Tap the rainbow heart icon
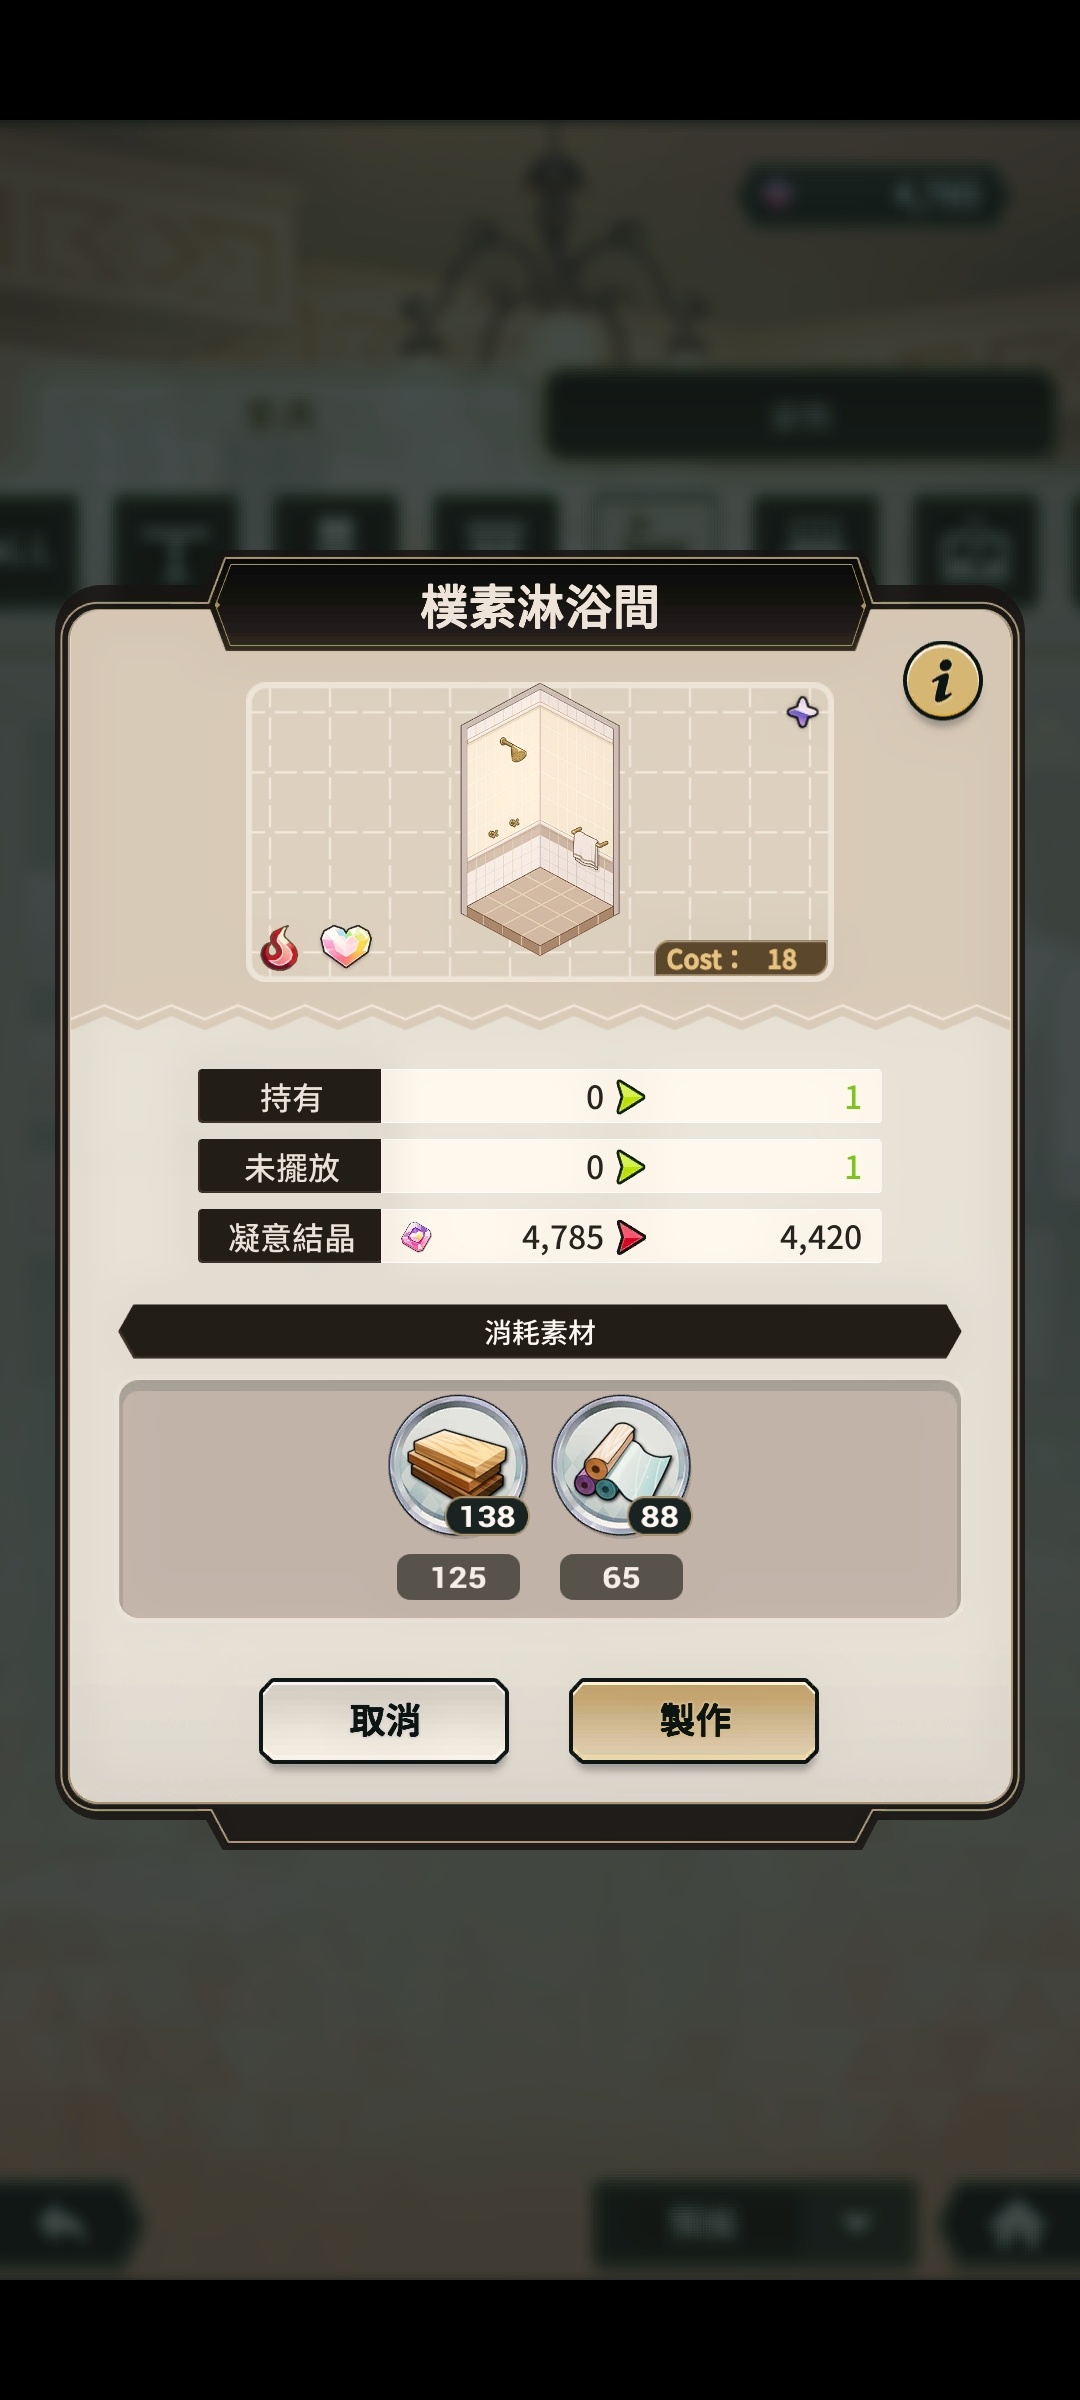1080x2400 pixels. click(x=345, y=945)
